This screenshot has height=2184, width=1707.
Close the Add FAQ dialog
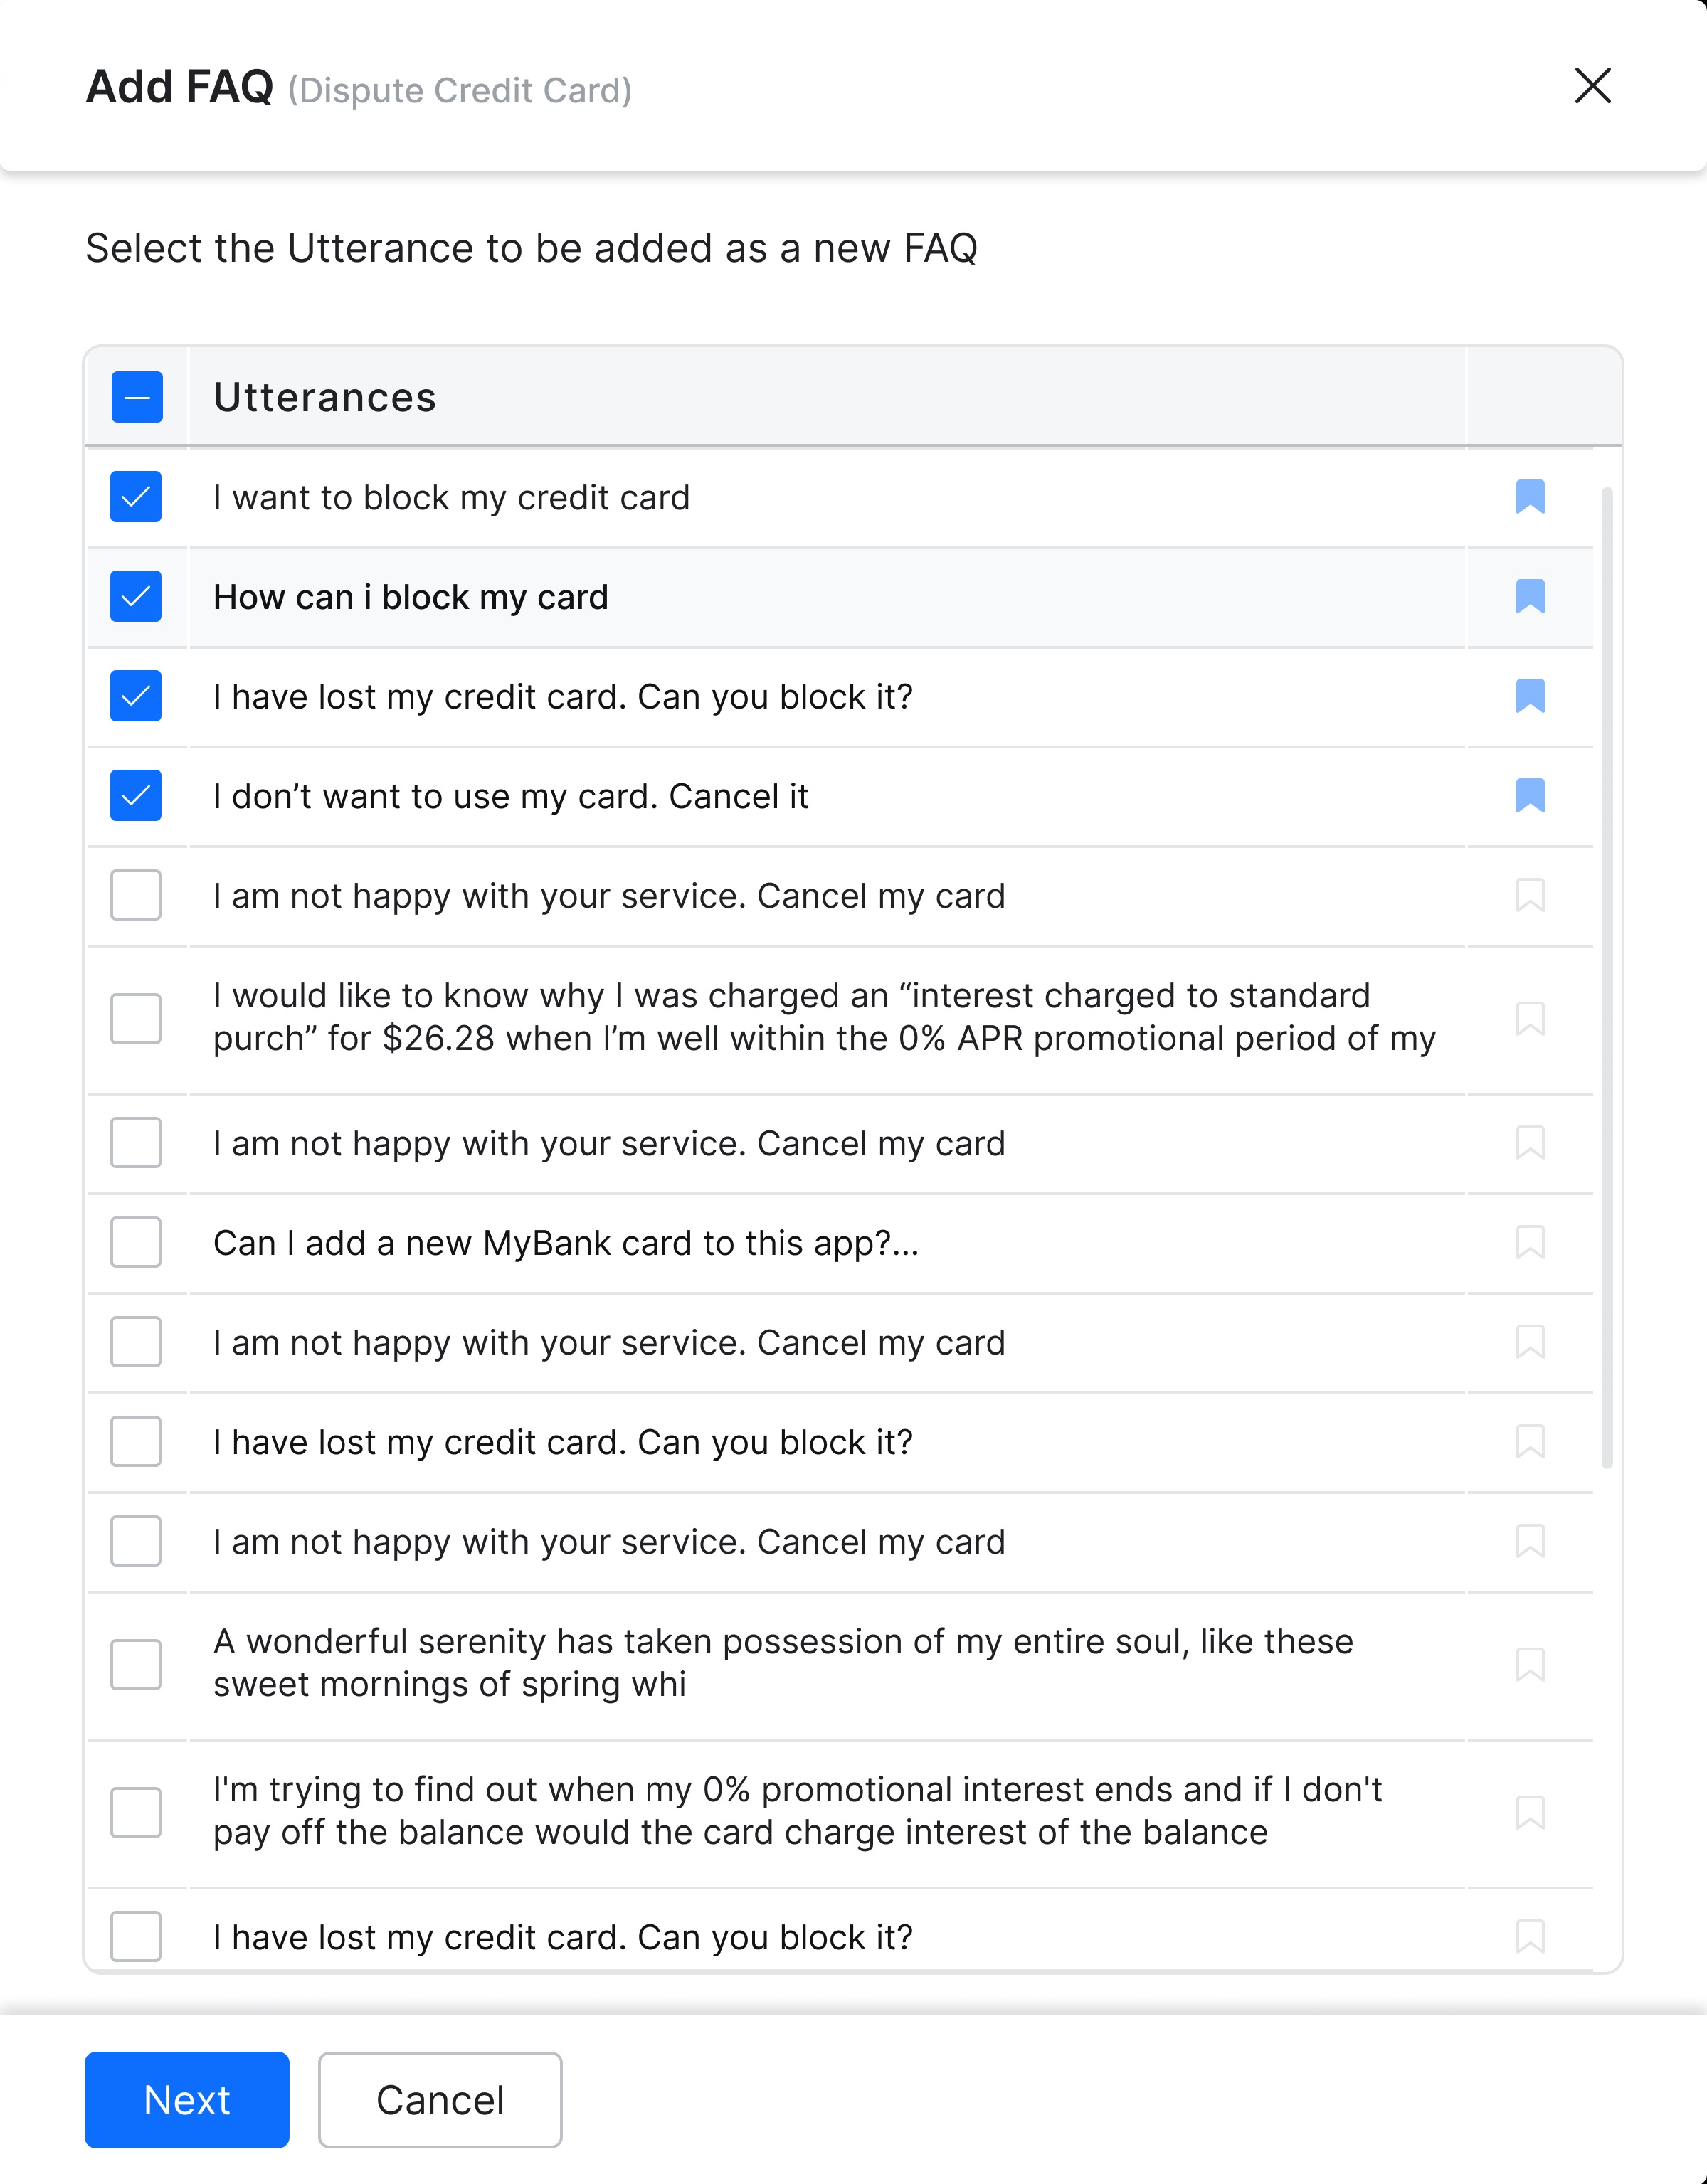click(x=1592, y=86)
